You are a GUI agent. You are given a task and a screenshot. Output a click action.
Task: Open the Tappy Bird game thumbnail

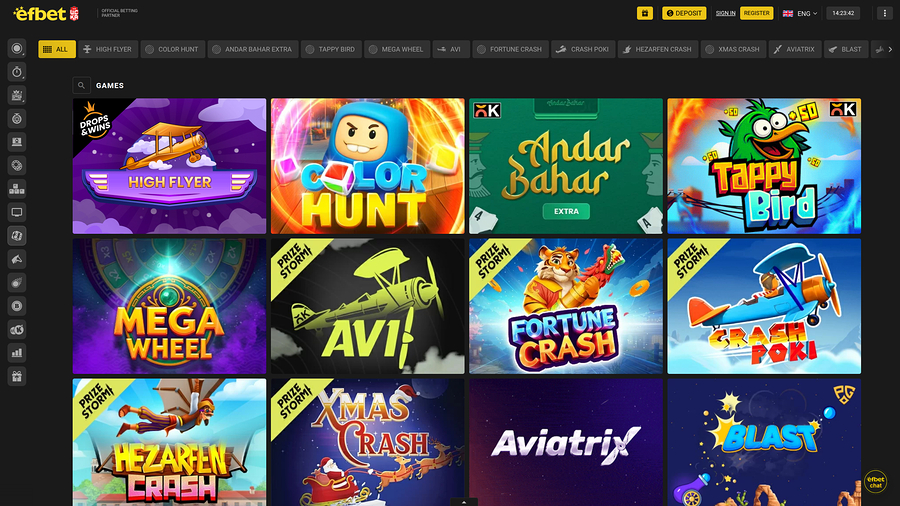point(764,166)
